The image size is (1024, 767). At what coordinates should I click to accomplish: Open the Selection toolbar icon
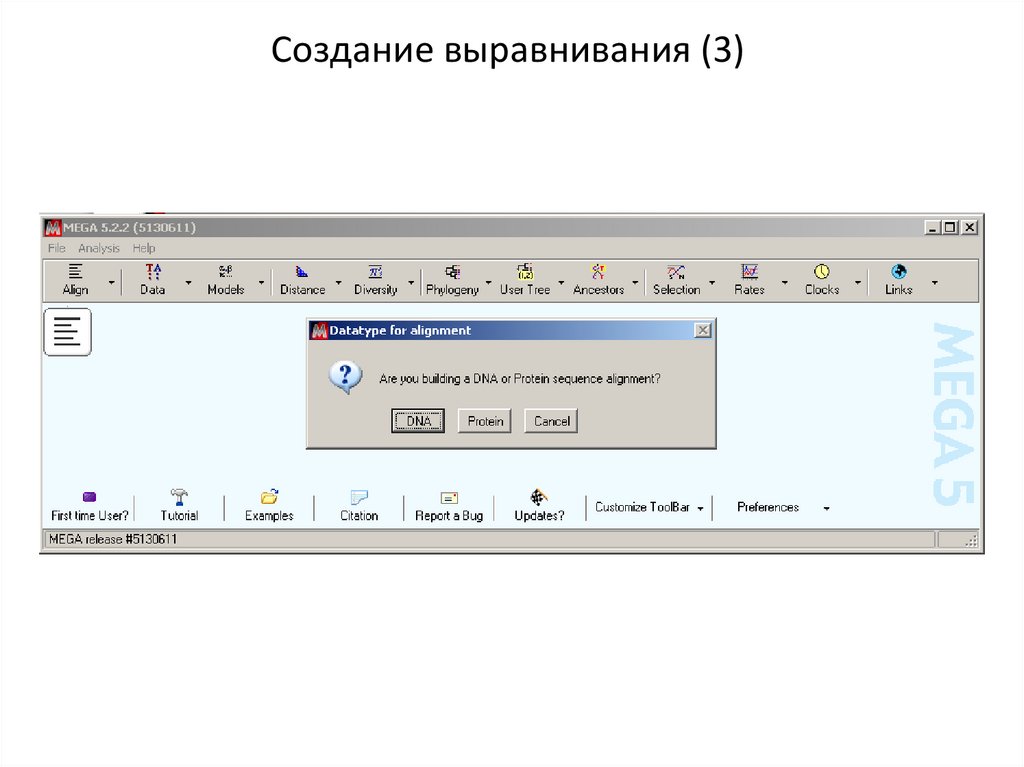(677, 280)
